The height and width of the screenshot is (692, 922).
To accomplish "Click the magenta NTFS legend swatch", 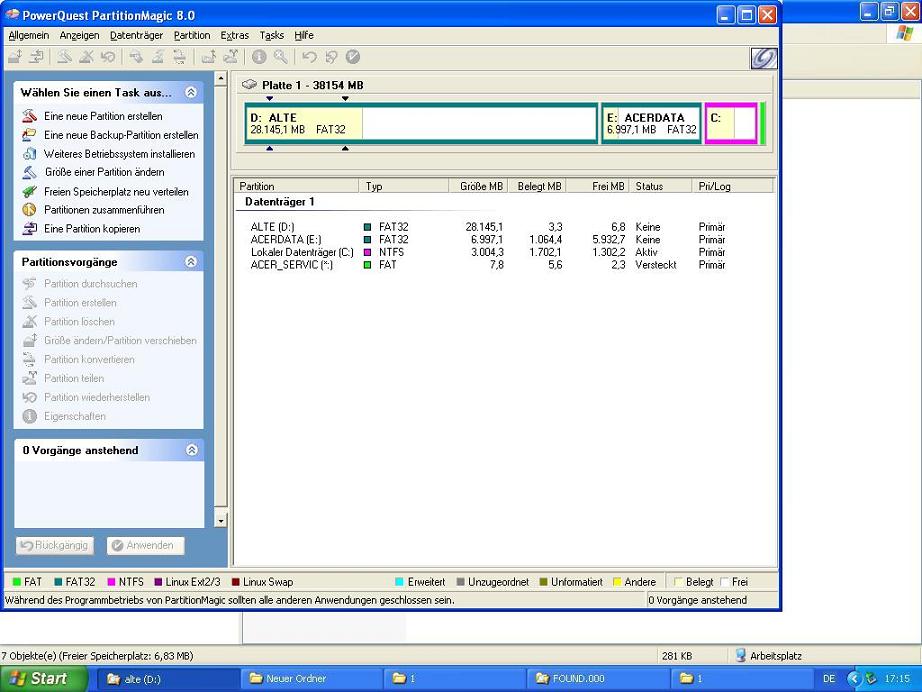I will 111,581.
